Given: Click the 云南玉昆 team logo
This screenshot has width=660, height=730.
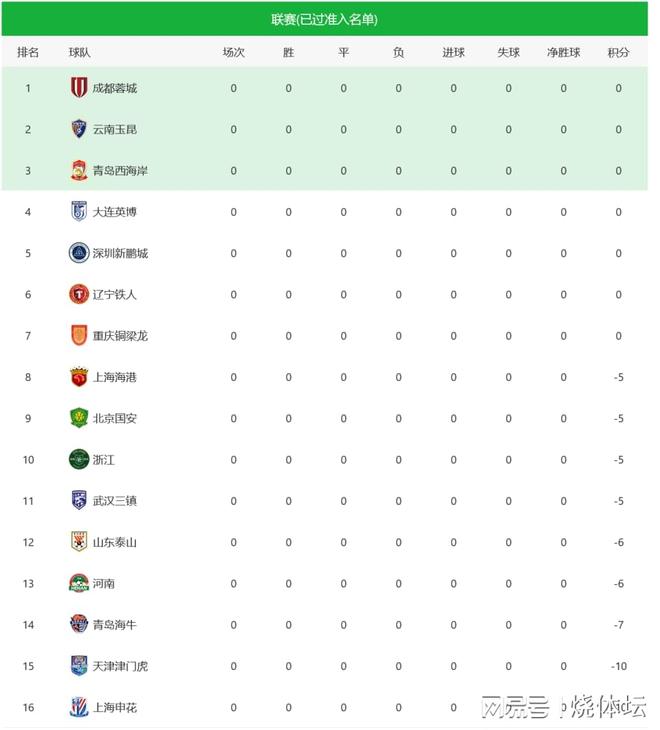Looking at the screenshot, I should [x=78, y=129].
